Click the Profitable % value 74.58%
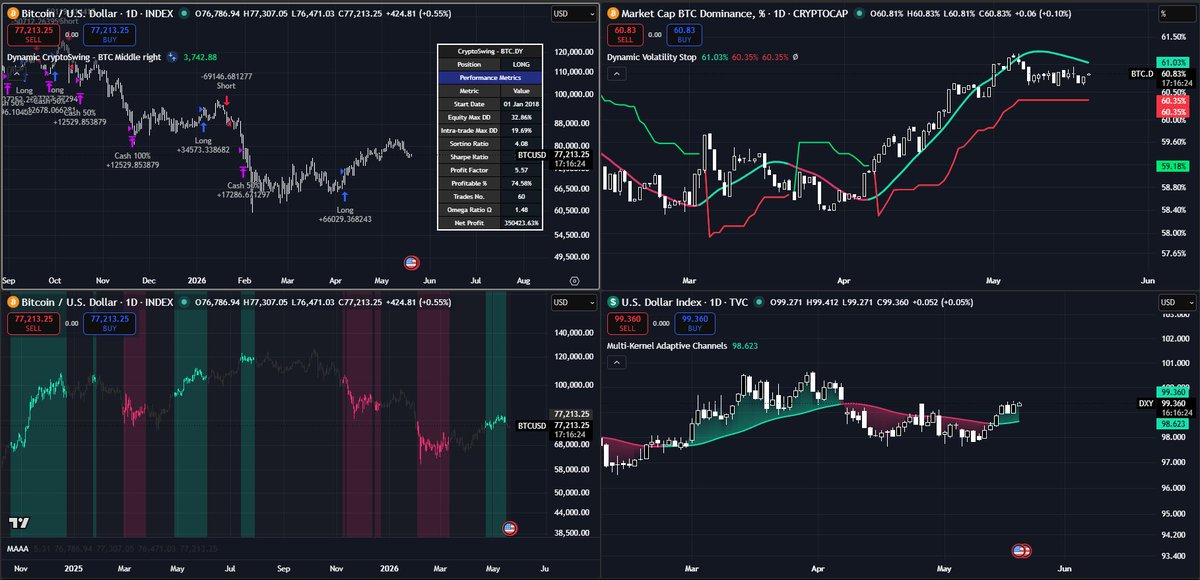This screenshot has width=1200, height=580. 520,183
